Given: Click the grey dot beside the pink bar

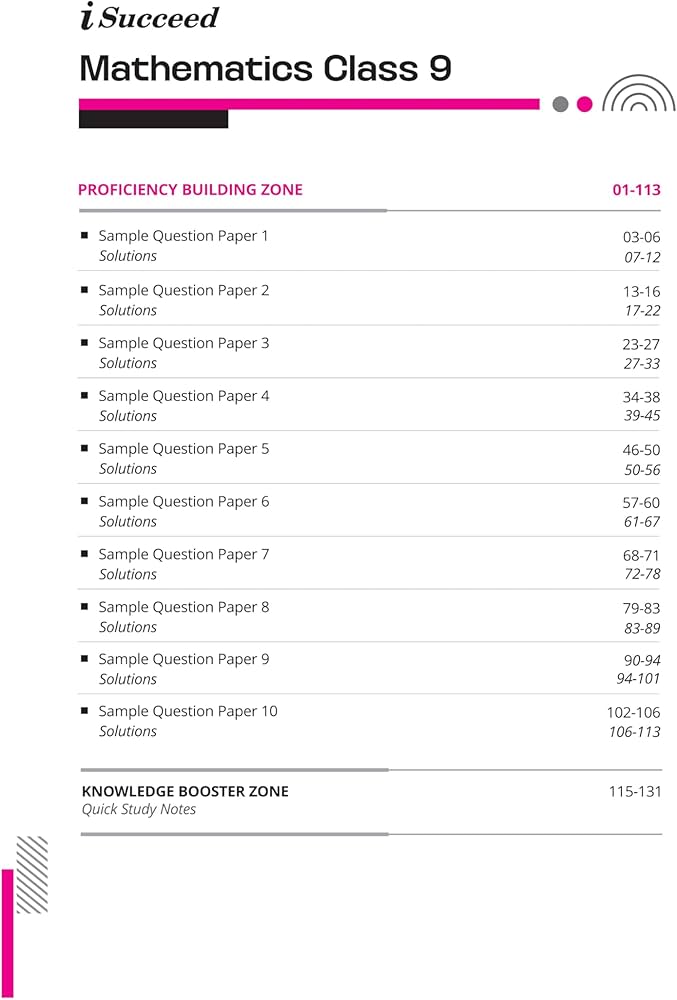Looking at the screenshot, I should click(x=560, y=104).
